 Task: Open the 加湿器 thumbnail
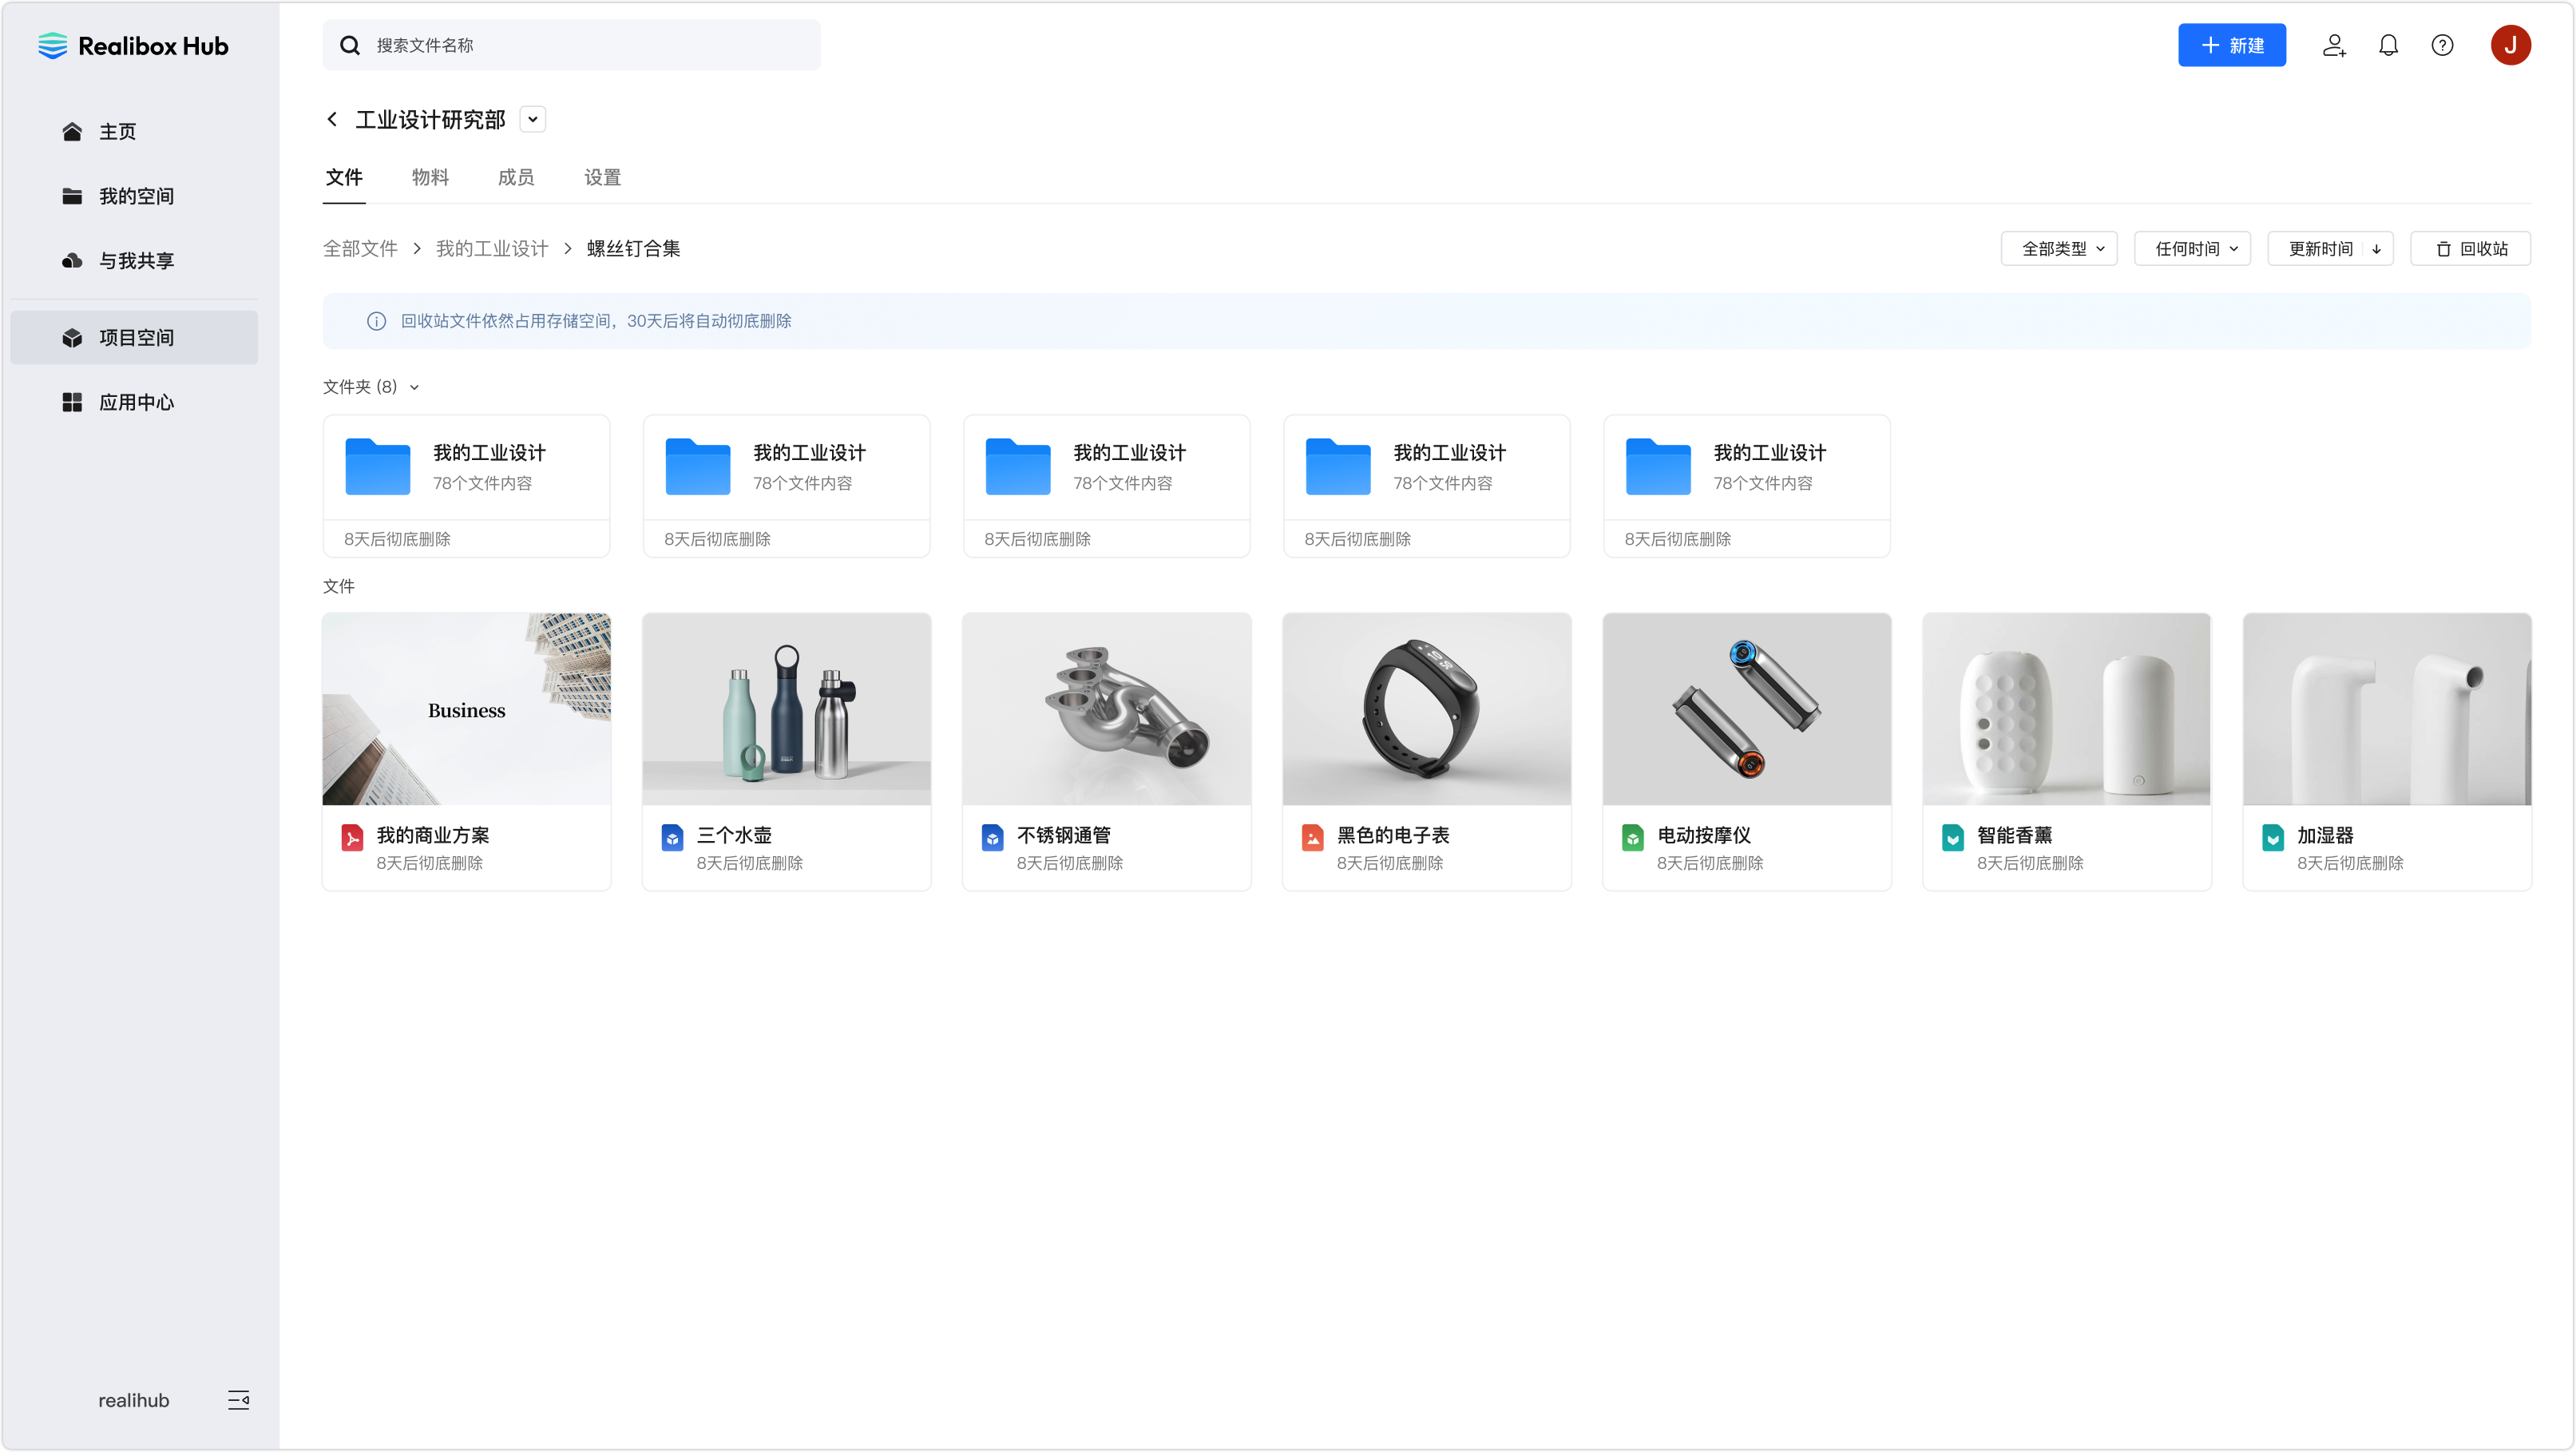[x=2386, y=709]
